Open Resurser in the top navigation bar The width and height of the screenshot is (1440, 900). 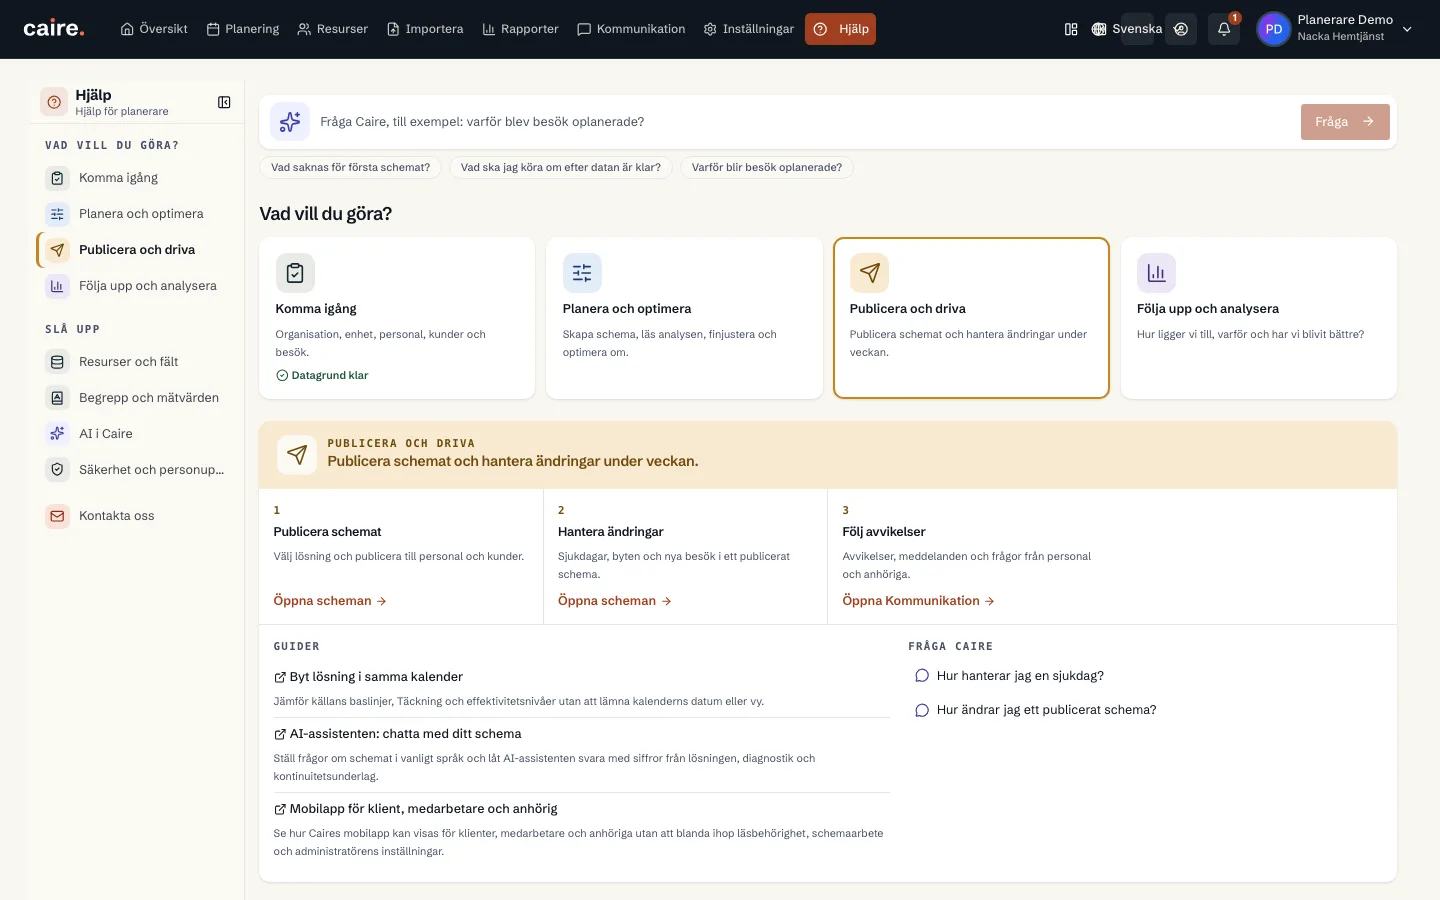[333, 29]
